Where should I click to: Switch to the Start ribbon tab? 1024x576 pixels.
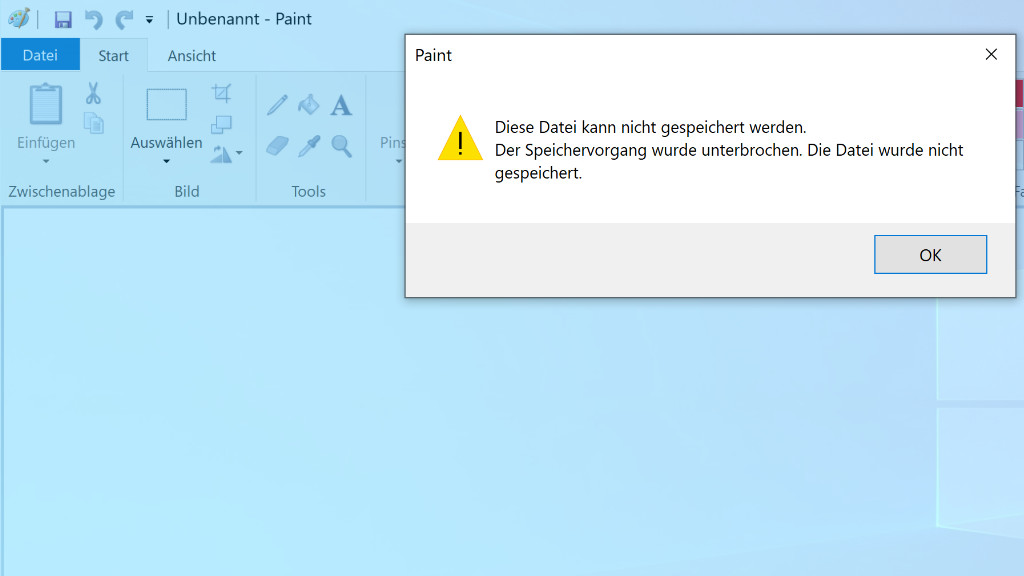[x=114, y=56]
